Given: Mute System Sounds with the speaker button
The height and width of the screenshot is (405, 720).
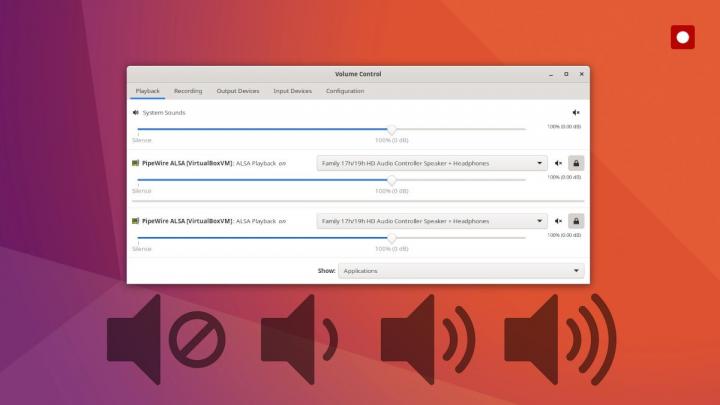Looking at the screenshot, I should (x=575, y=113).
